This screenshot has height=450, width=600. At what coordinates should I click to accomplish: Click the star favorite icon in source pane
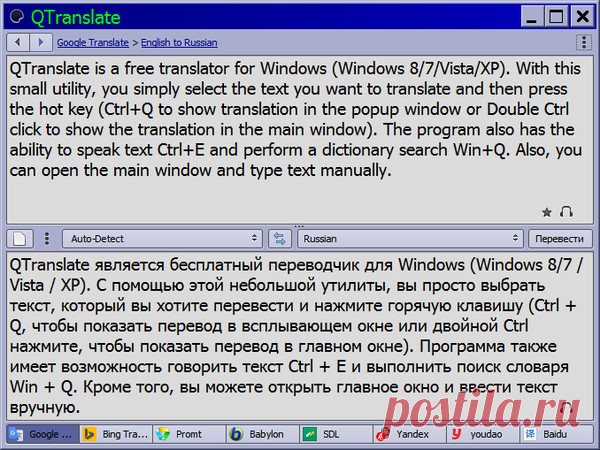click(547, 212)
